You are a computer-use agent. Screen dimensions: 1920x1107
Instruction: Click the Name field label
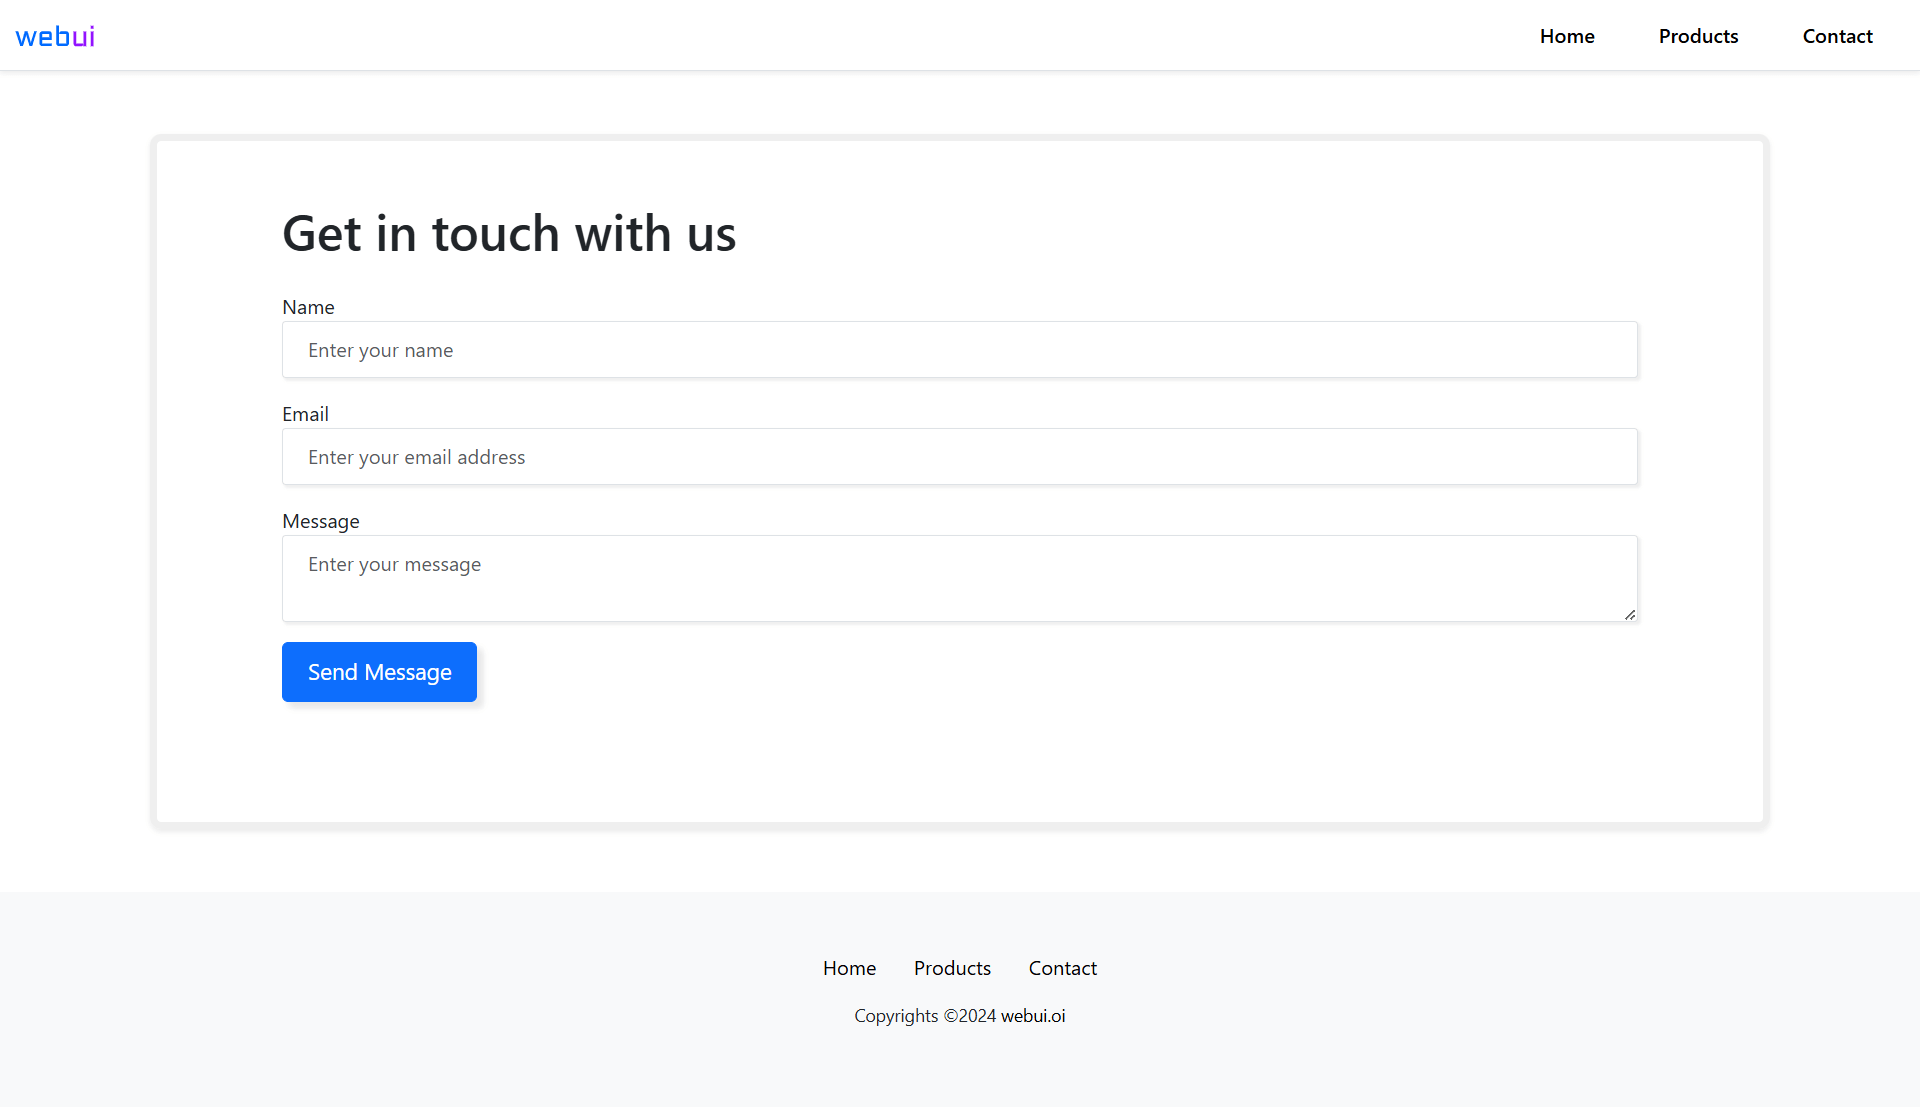(x=308, y=307)
